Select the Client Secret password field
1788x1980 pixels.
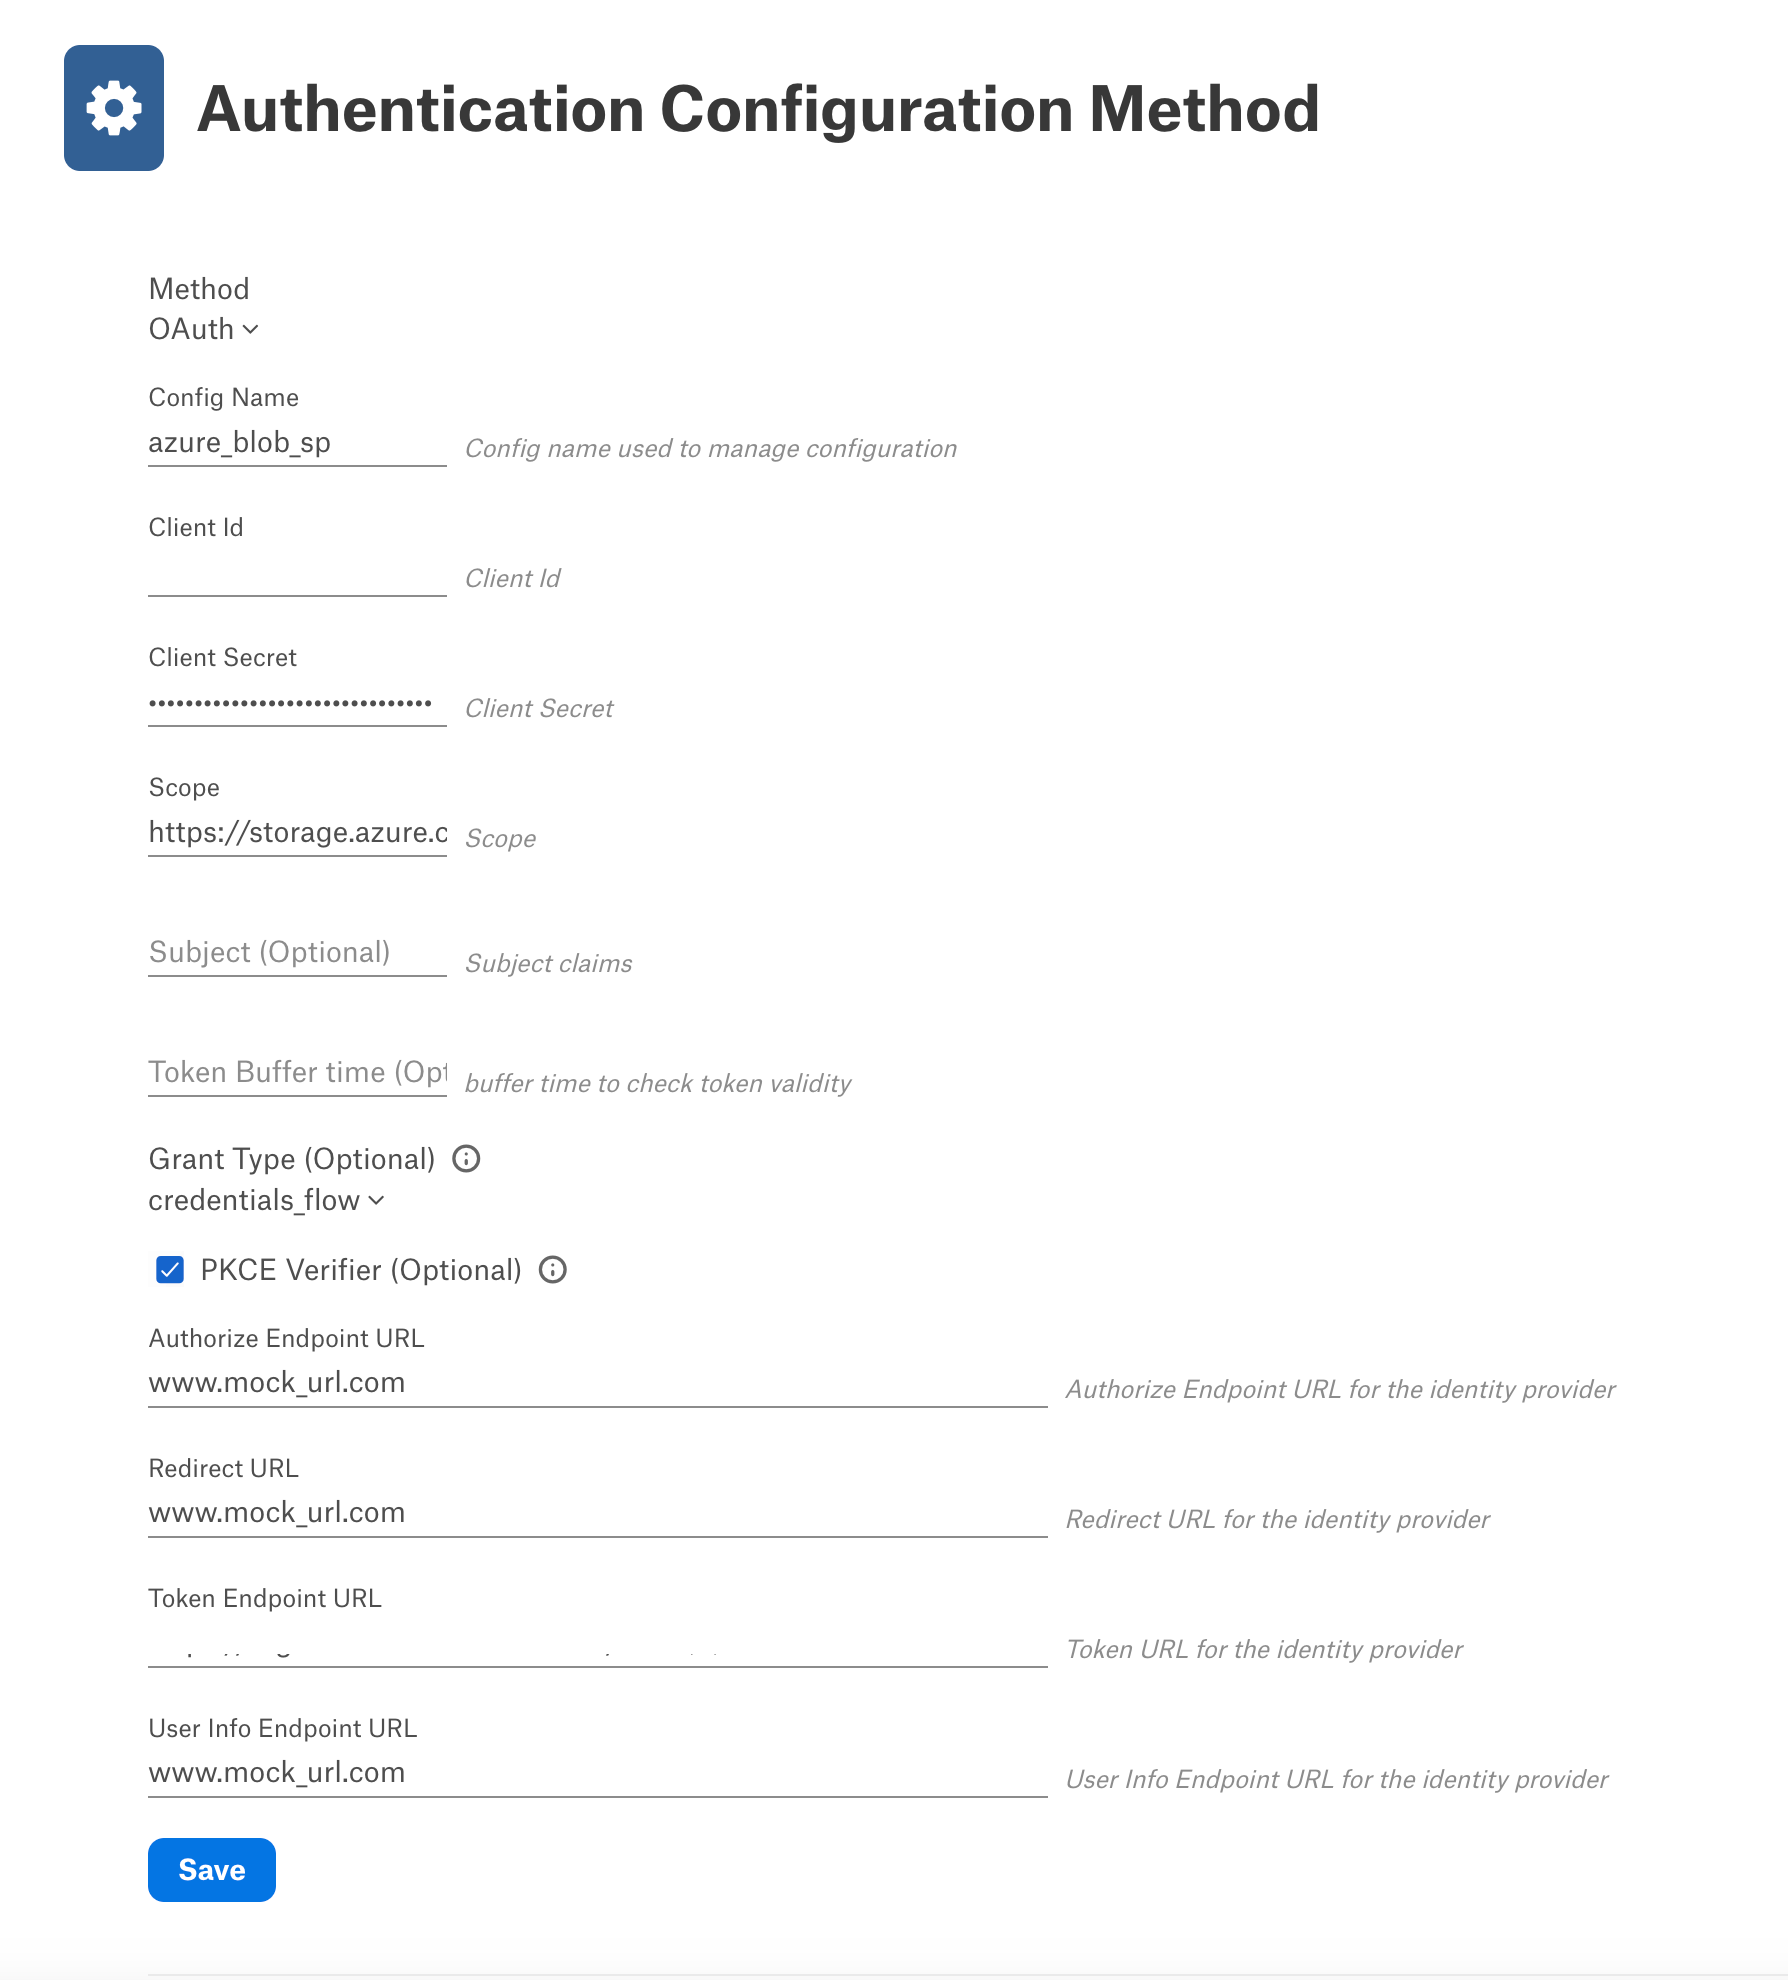coord(297,703)
